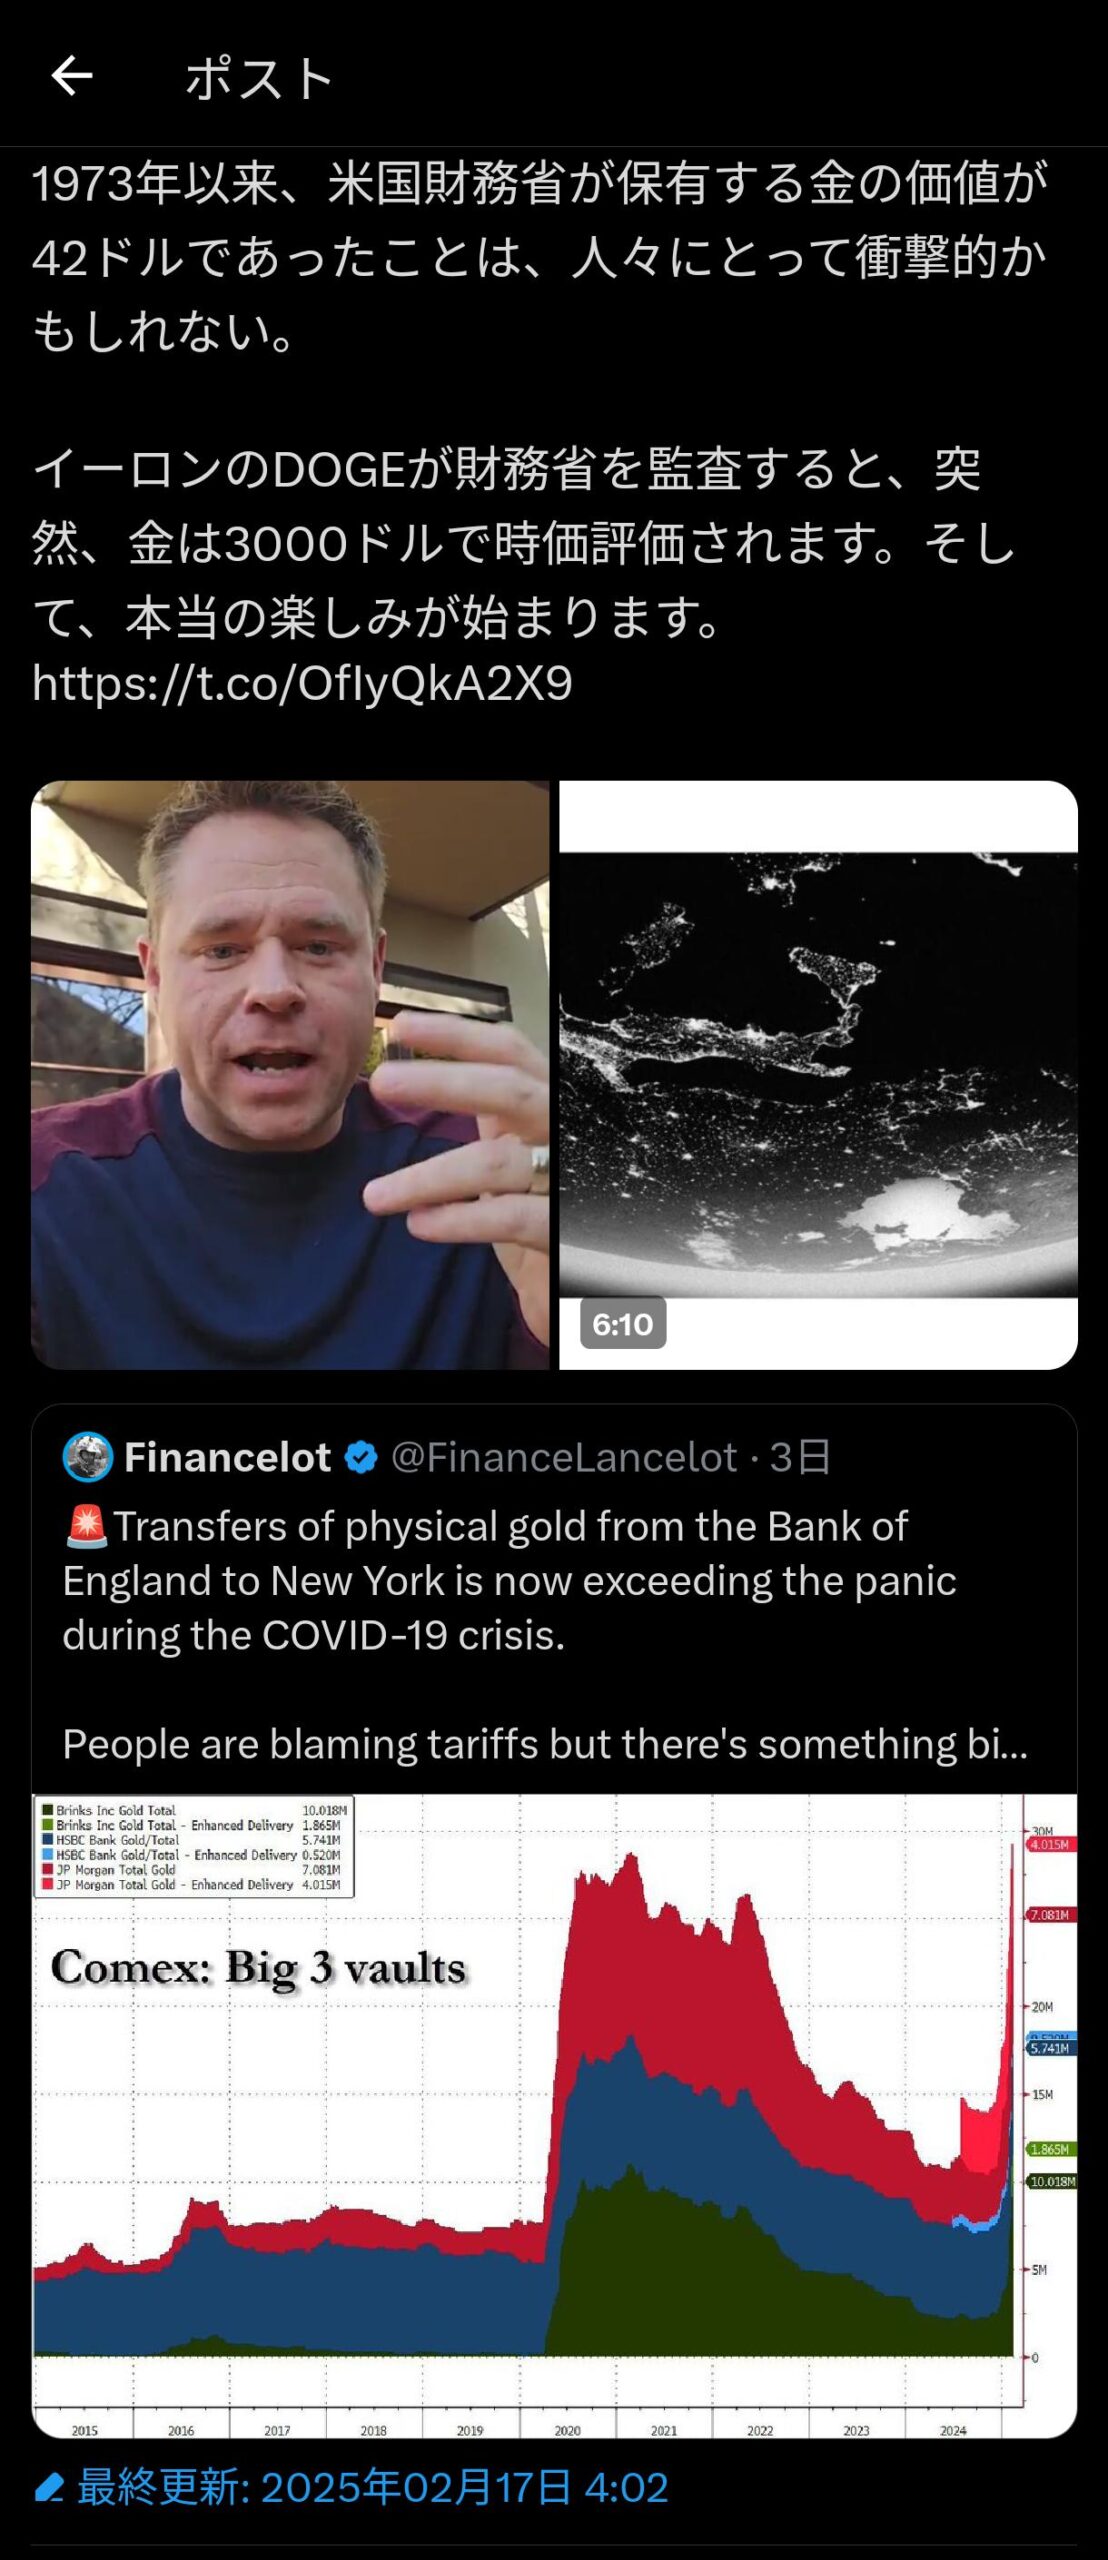Click the "Comex: Big 3 vaults" chart title
This screenshot has height=2560, width=1108.
click(x=258, y=1967)
